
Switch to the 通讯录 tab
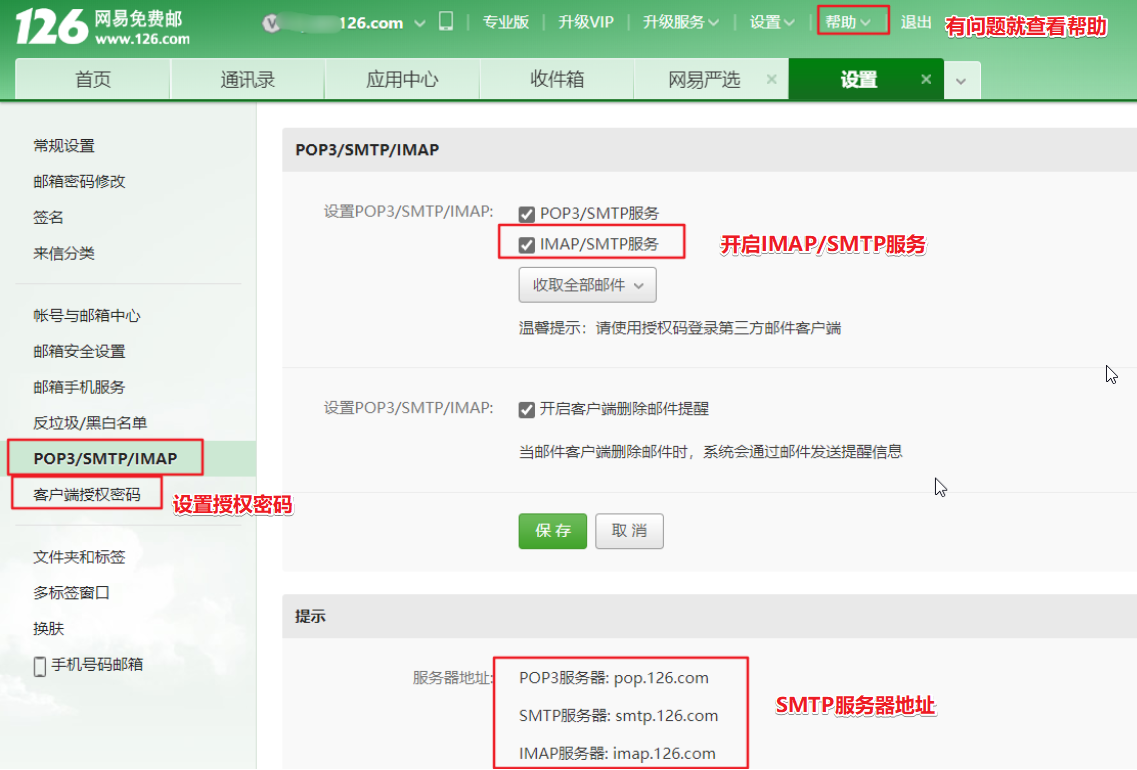247,79
